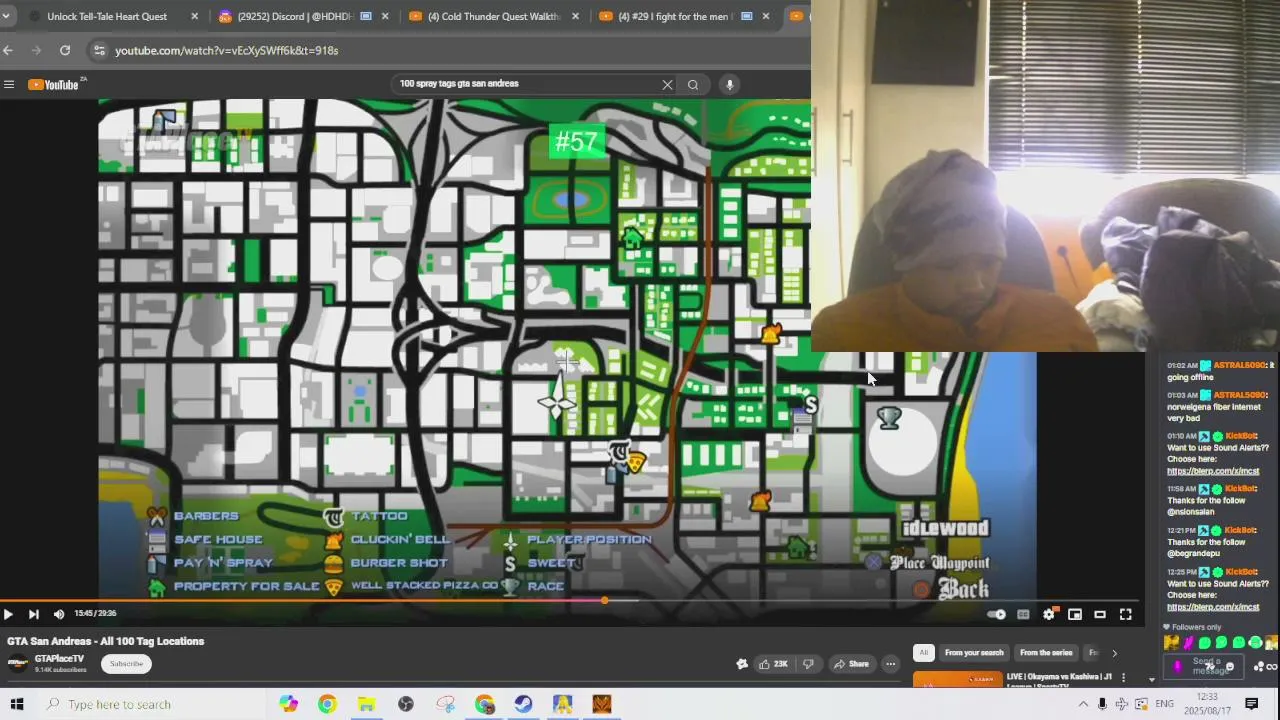This screenshot has height=720, width=1280.
Task: Switch to miniplayer mode
Action: 1074,614
